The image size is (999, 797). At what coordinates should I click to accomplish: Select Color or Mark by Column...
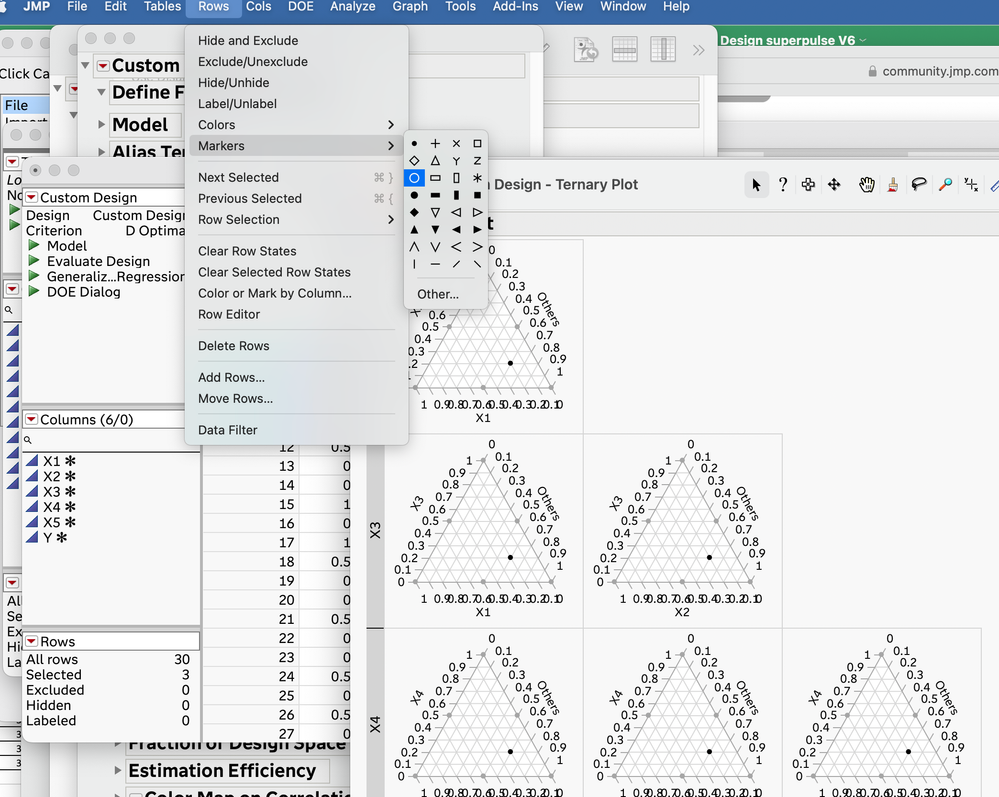tap(274, 293)
